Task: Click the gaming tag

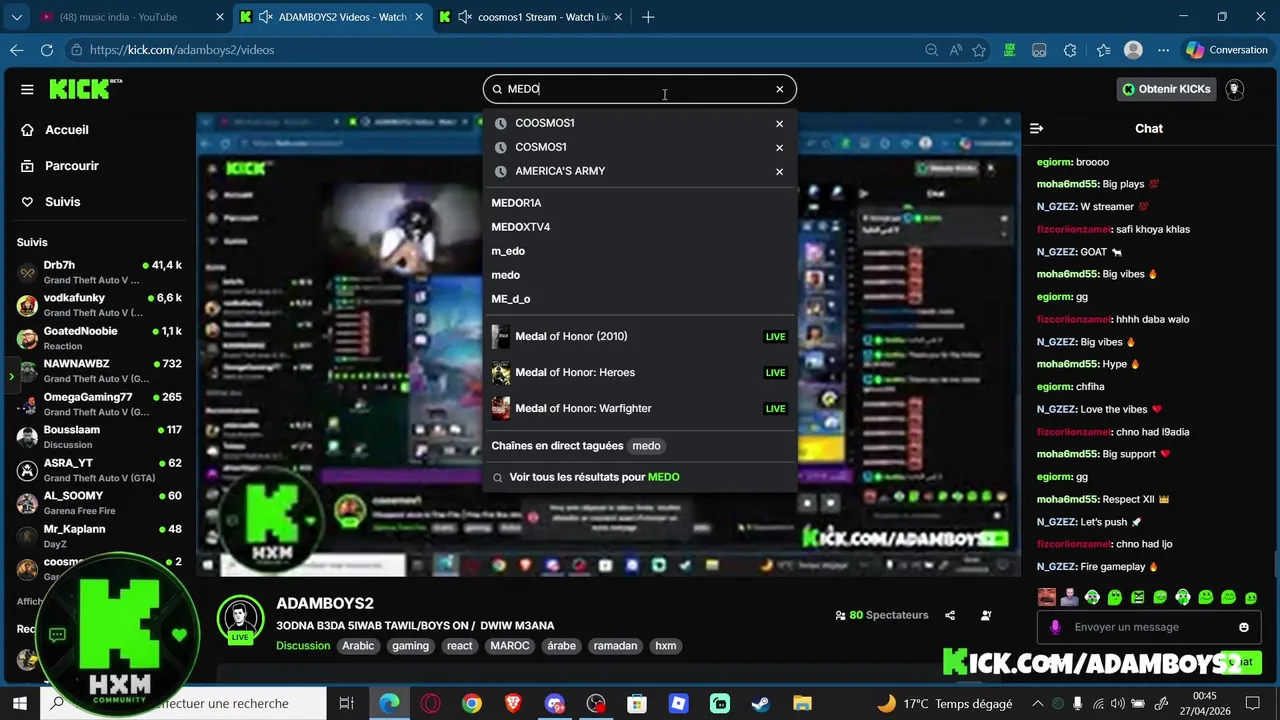Action: (410, 646)
